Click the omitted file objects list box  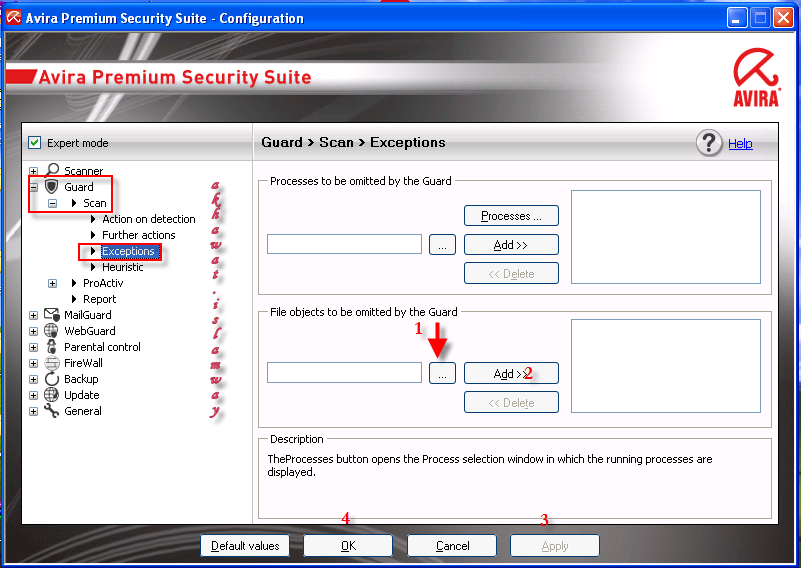point(666,366)
